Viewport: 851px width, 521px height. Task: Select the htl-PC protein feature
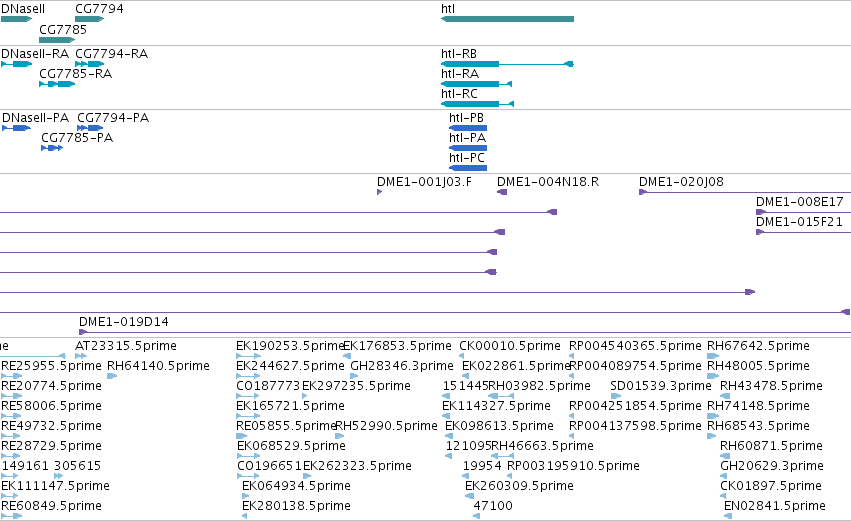[468, 168]
